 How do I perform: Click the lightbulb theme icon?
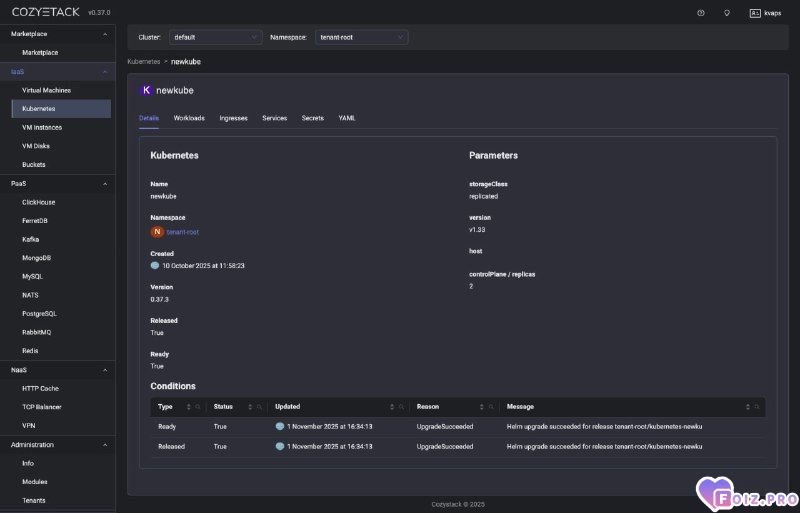tap(726, 13)
